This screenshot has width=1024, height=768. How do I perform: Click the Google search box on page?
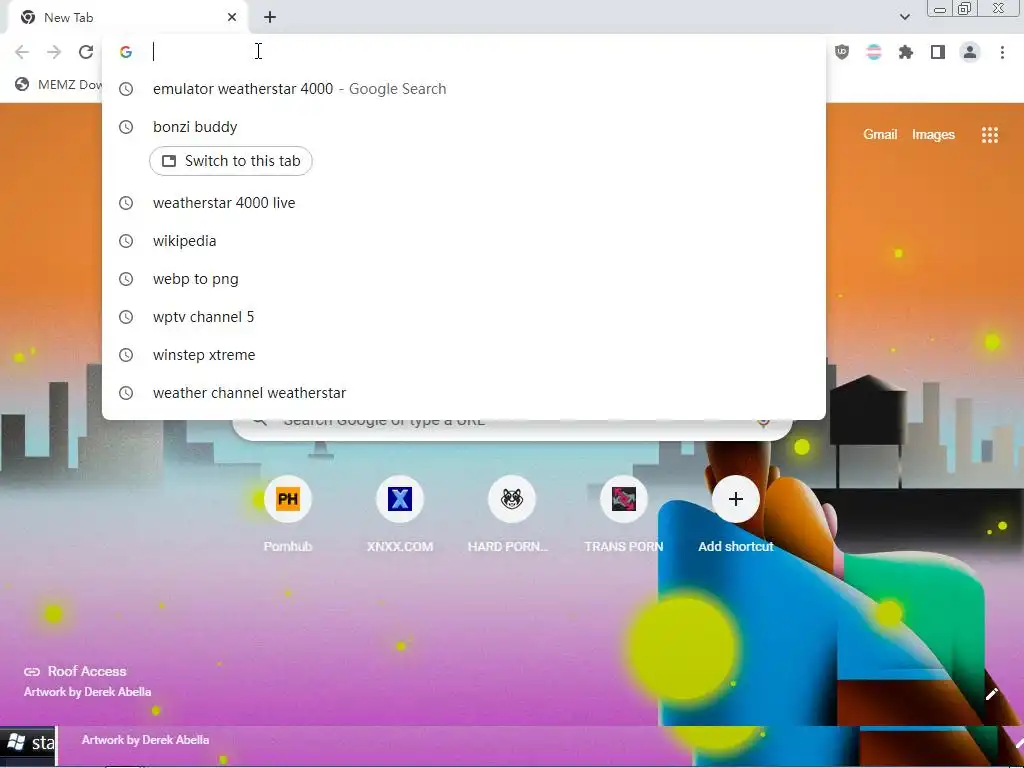pyautogui.click(x=512, y=428)
